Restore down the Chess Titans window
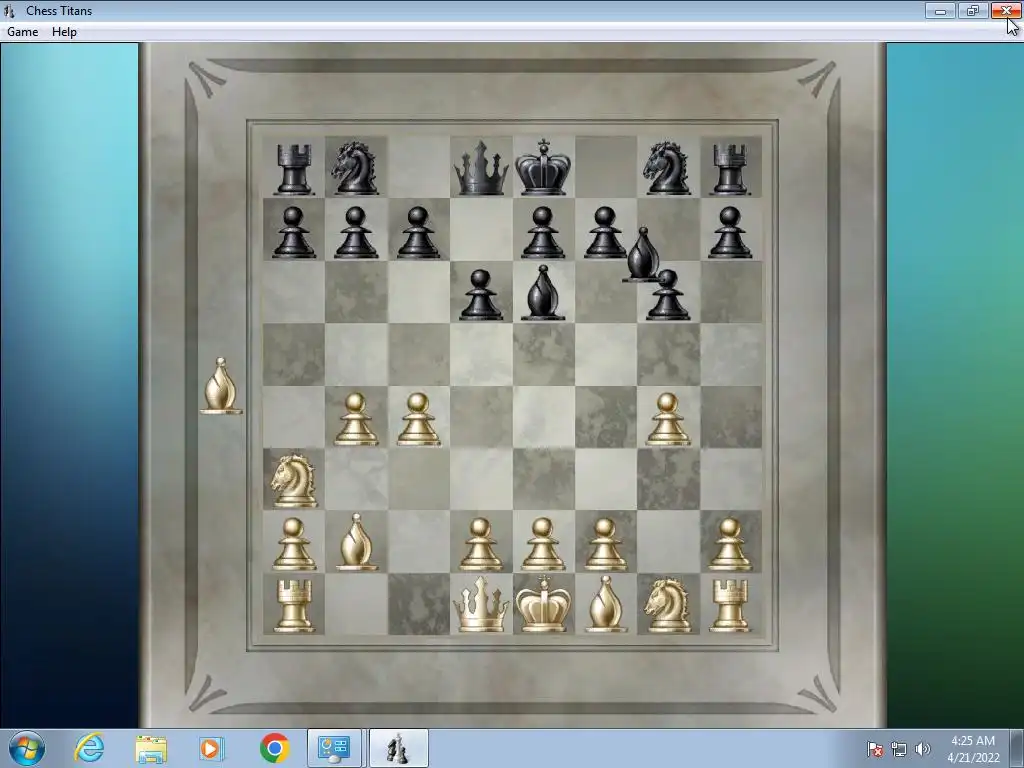The height and width of the screenshot is (768, 1024). [972, 11]
